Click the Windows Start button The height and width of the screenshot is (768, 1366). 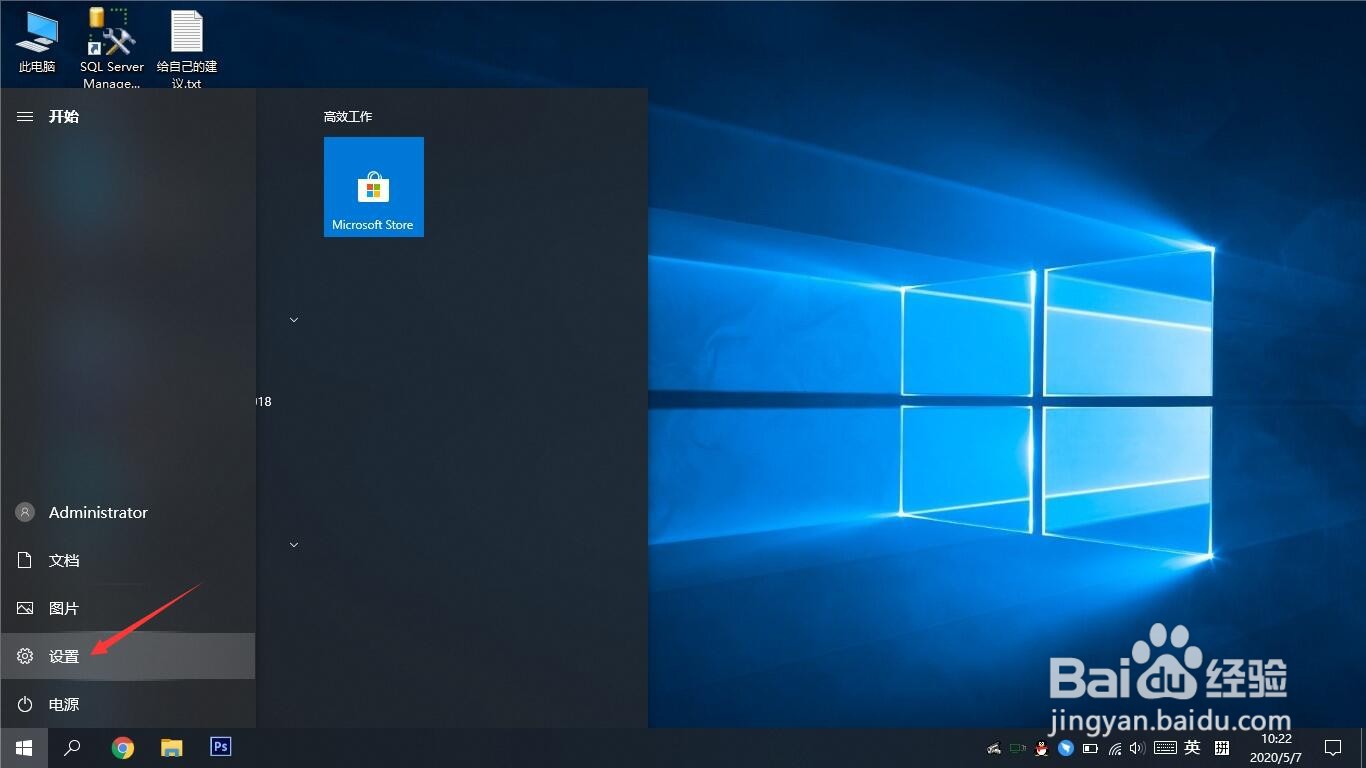coord(24,748)
